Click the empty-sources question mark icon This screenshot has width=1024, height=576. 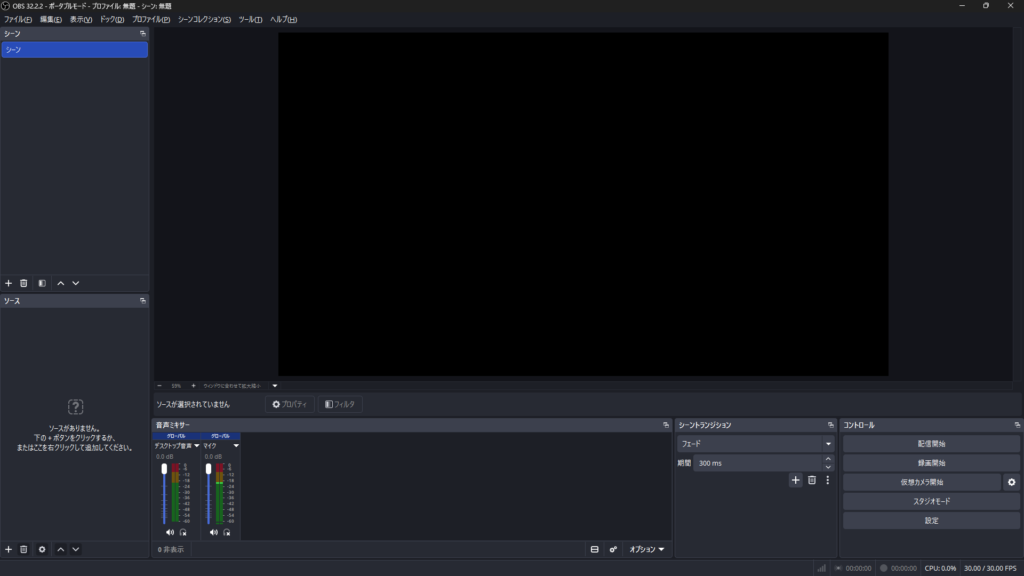coord(76,407)
